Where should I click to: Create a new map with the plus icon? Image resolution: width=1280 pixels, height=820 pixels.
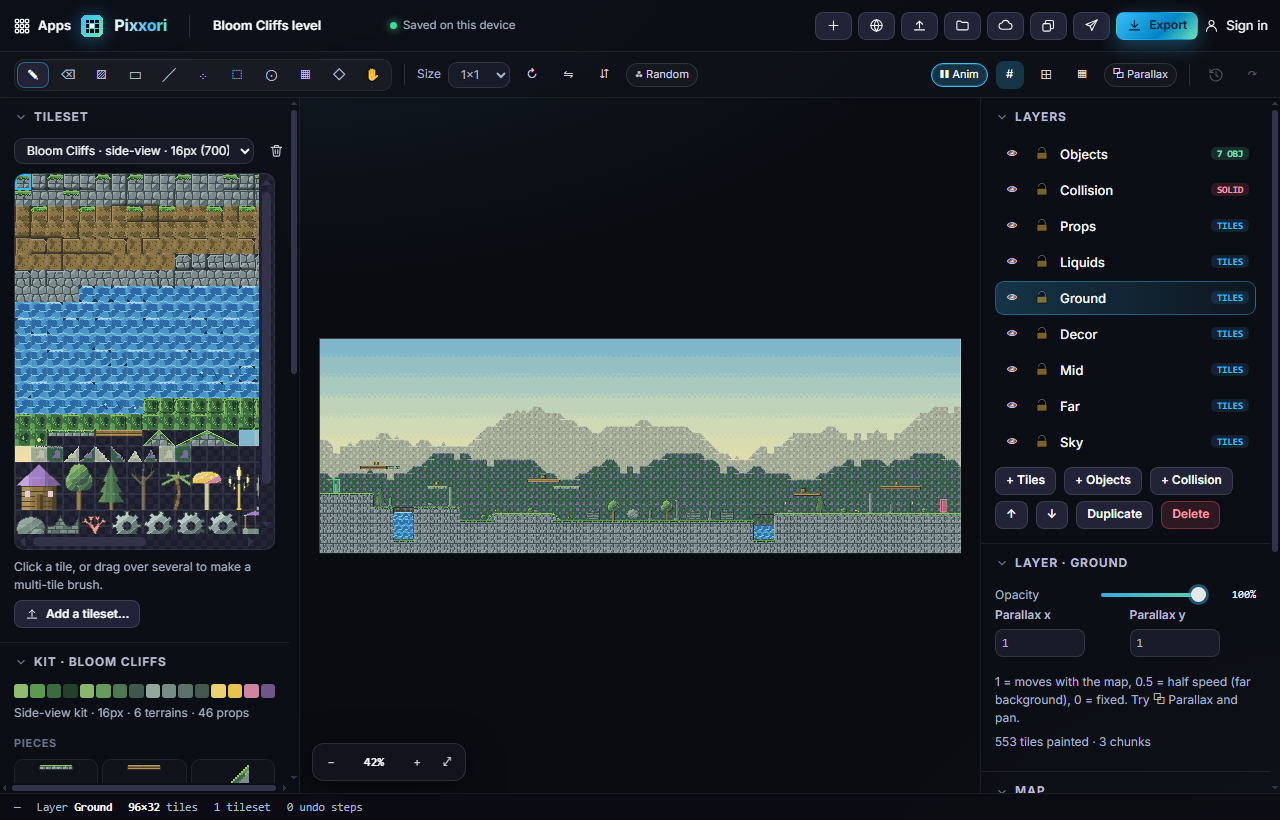(833, 26)
